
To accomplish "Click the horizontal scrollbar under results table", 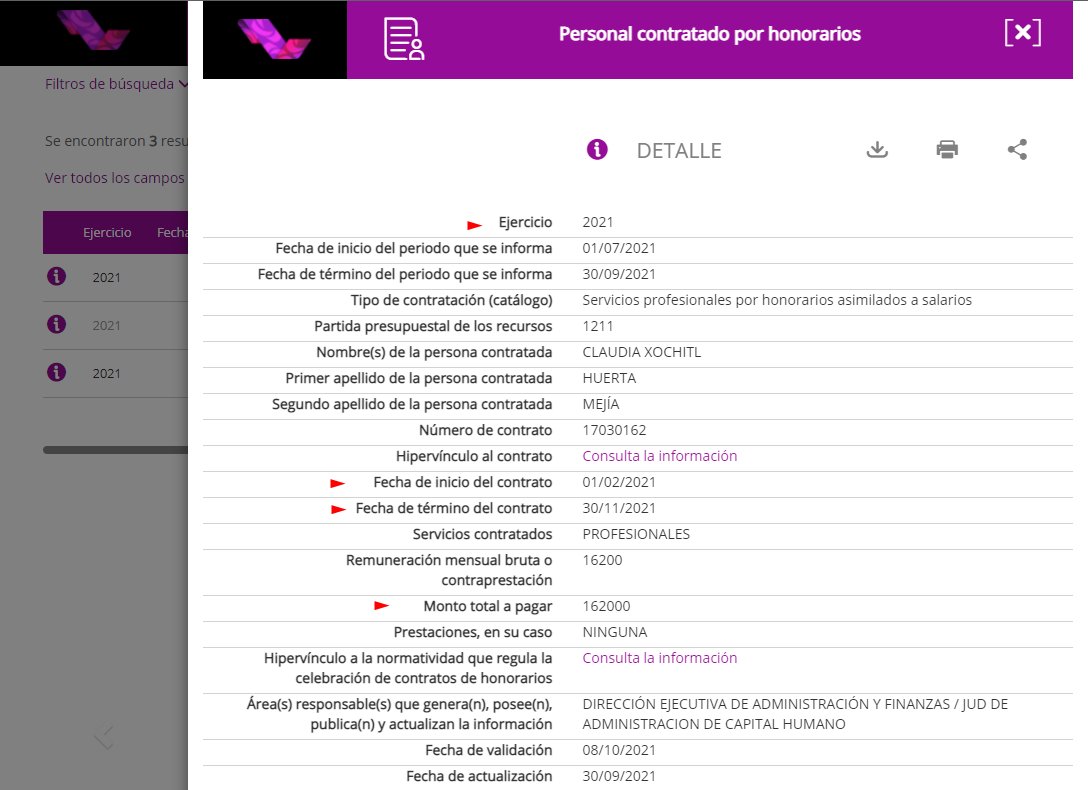I will pos(115,450).
